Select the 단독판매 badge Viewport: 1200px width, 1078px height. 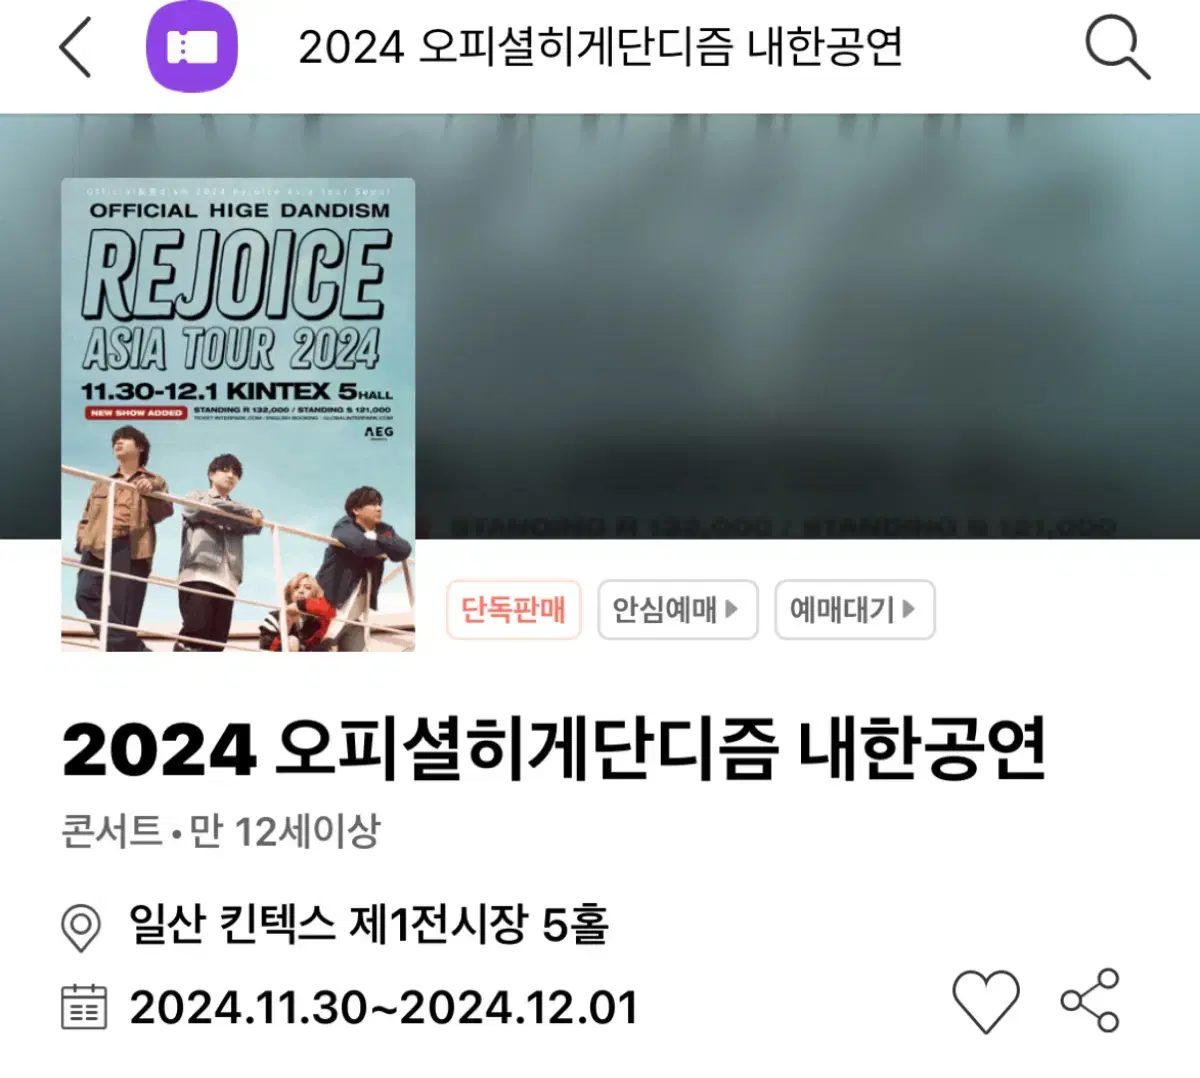[513, 609]
